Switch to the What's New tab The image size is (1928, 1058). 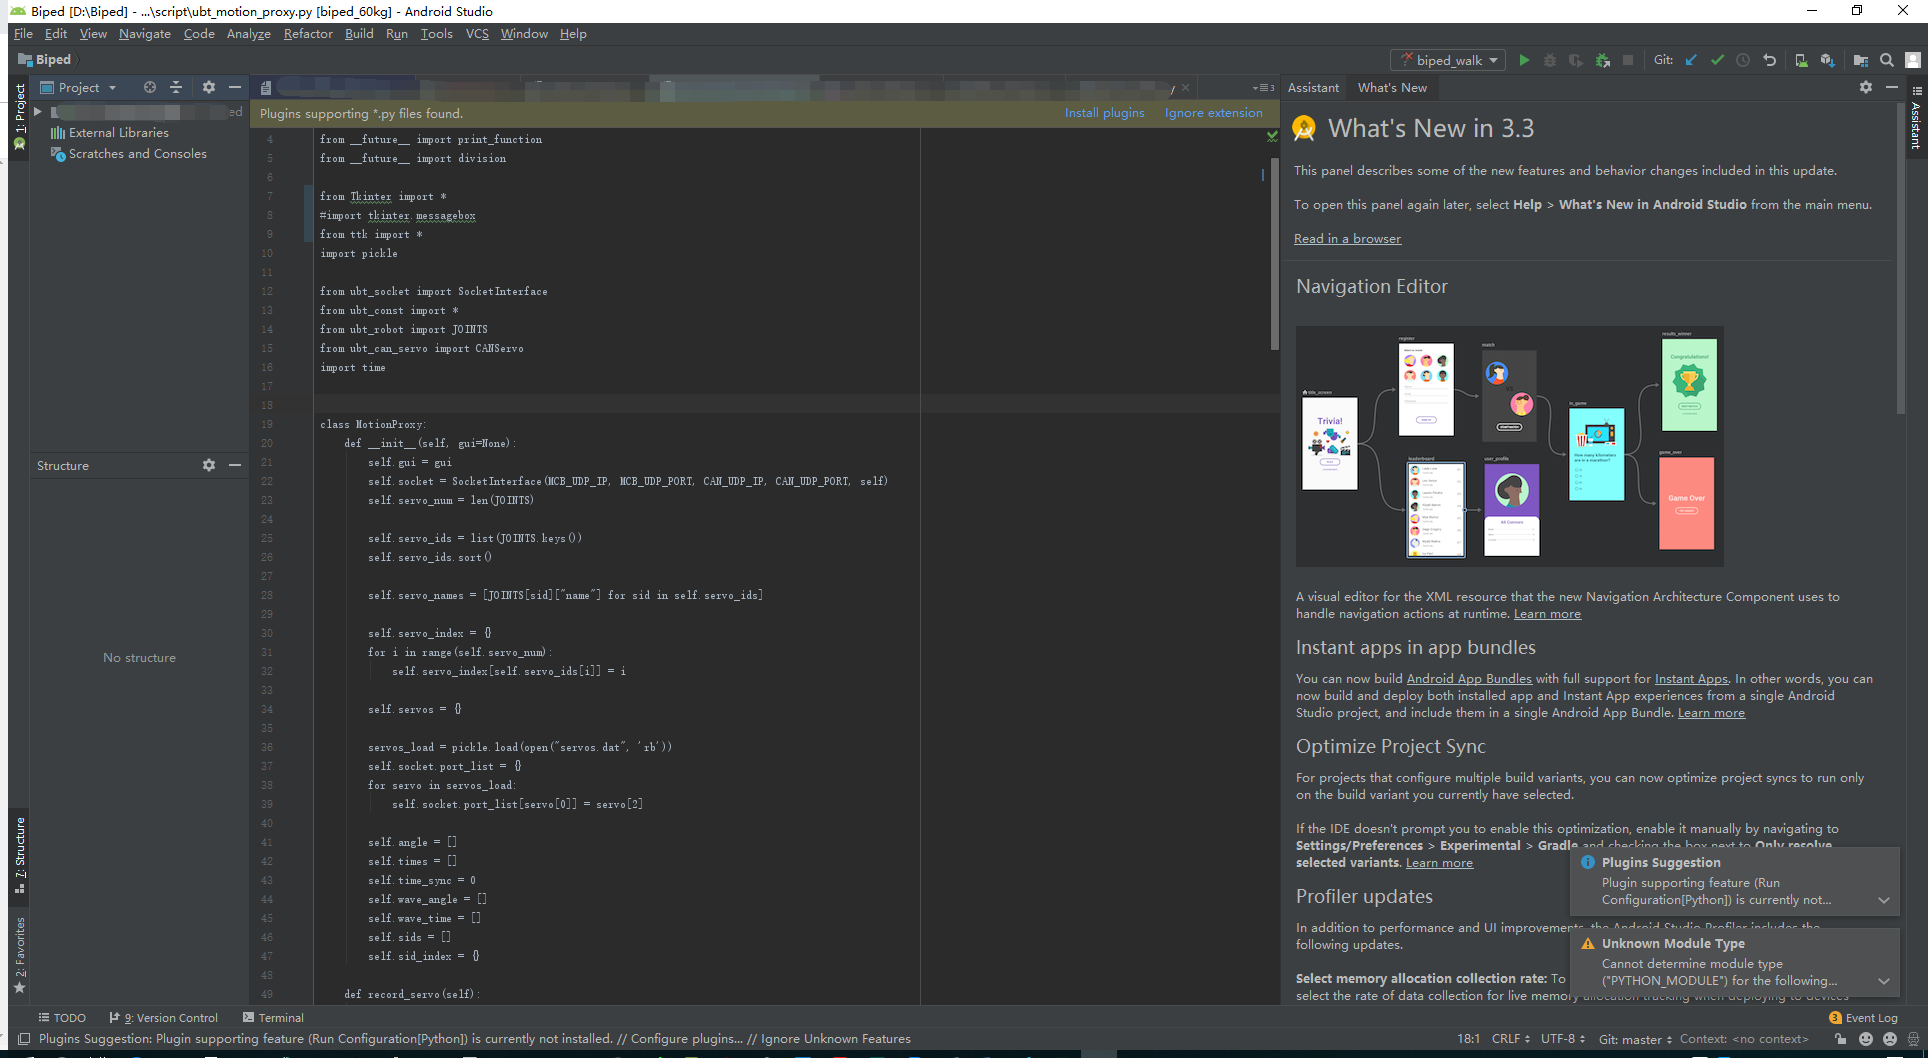pos(1392,87)
